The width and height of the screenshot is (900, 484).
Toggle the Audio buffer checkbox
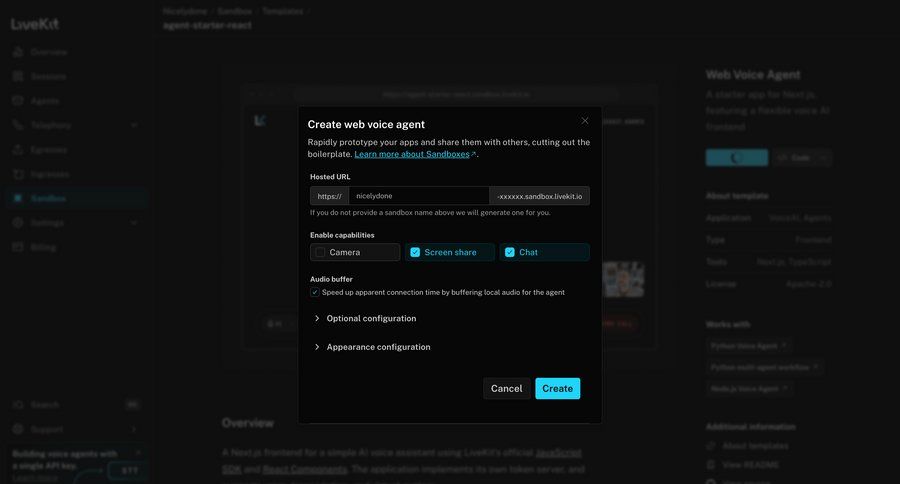(315, 292)
